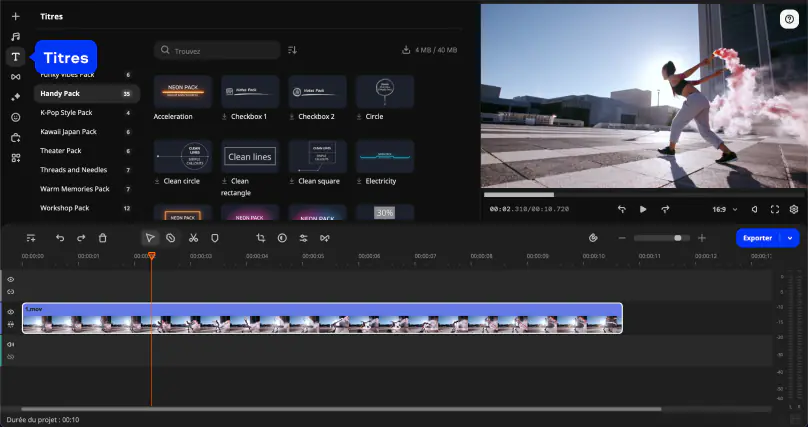
Task: Click the sort order icon beside the search box
Action: (x=292, y=50)
